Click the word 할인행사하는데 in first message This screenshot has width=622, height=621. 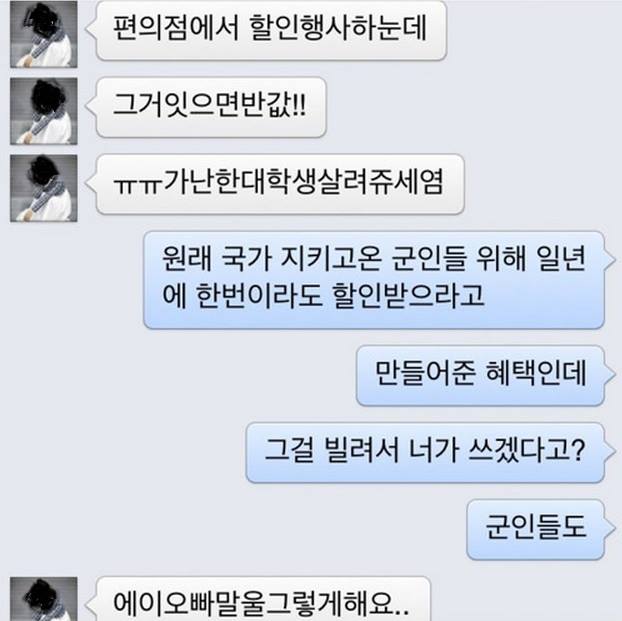point(338,28)
